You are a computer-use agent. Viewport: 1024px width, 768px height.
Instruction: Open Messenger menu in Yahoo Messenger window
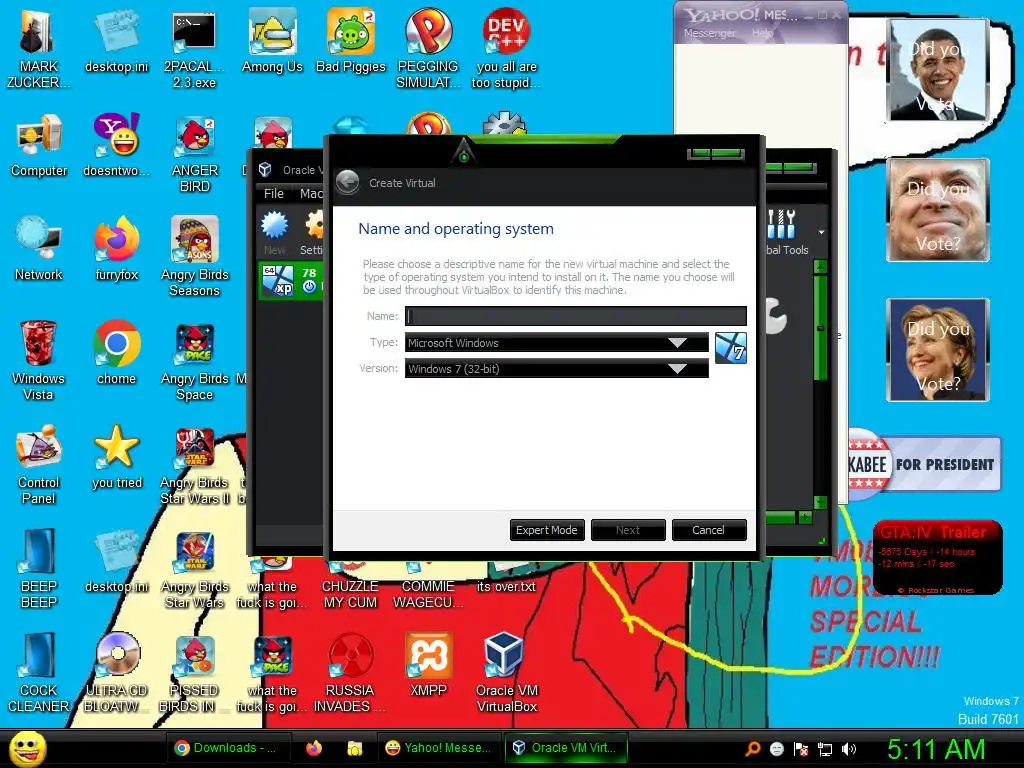coord(709,33)
